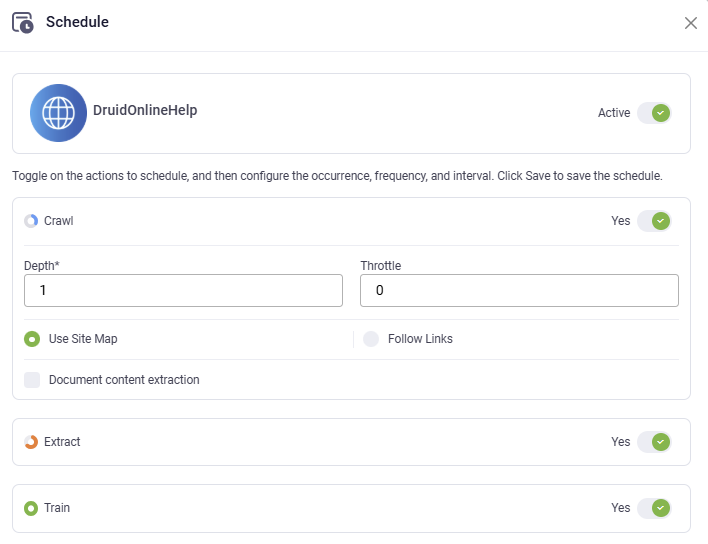Select the Use Site Map radio button

[x=32, y=339]
